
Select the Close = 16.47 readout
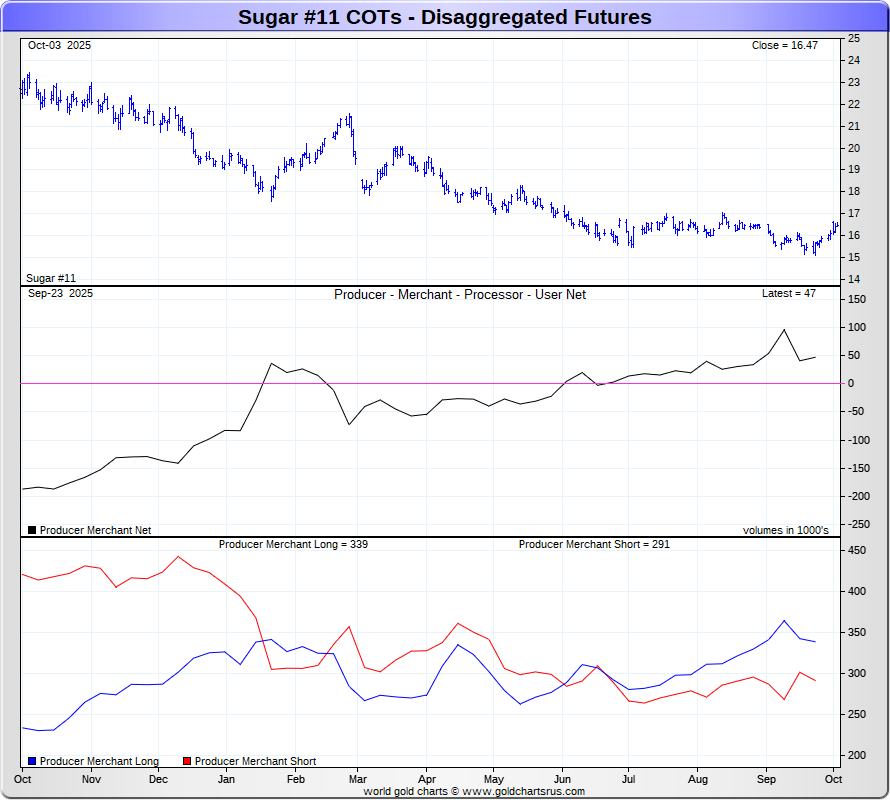tap(785, 46)
